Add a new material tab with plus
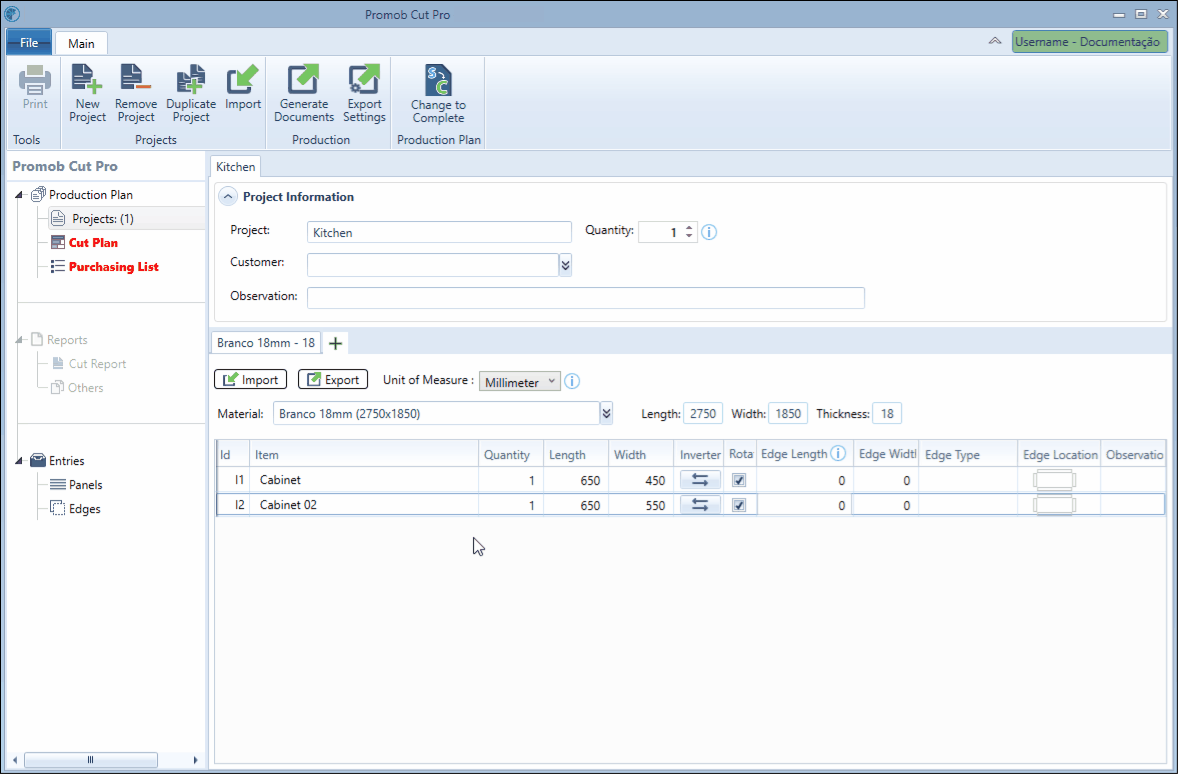 336,343
